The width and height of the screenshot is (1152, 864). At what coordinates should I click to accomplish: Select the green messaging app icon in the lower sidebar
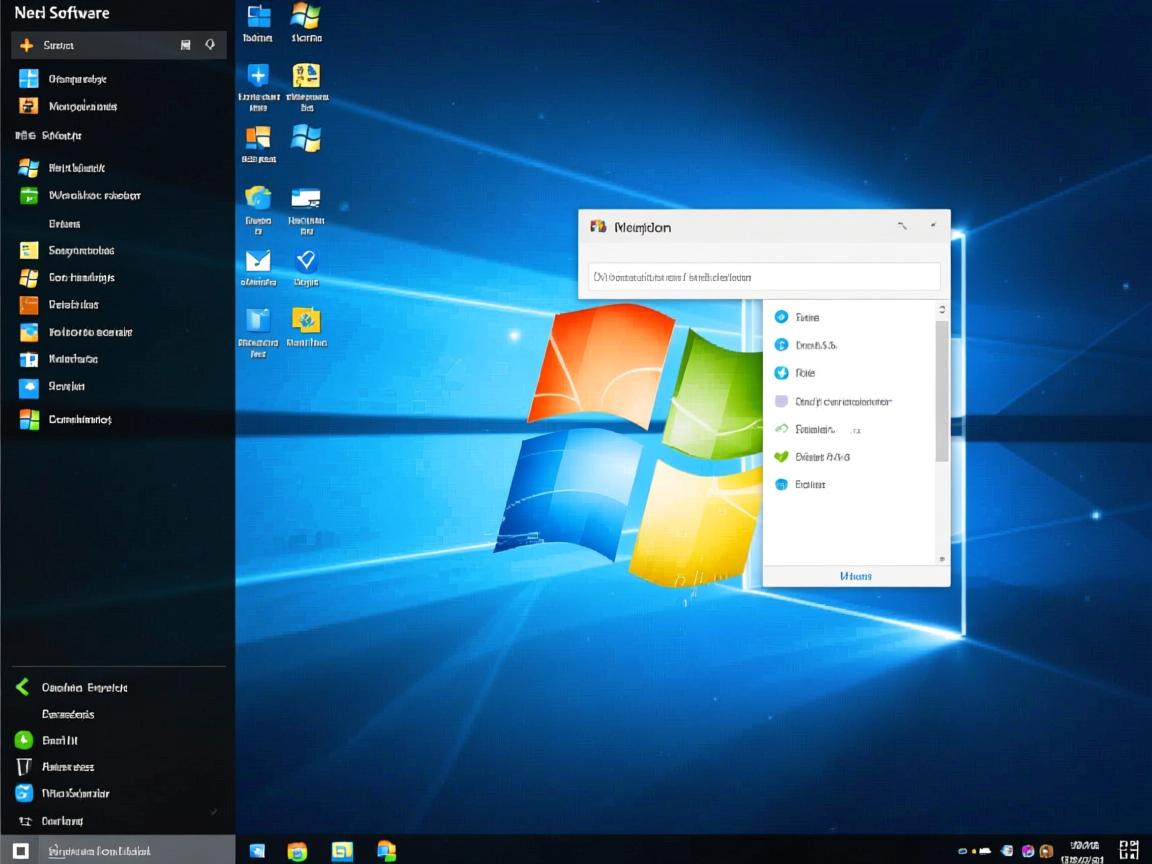pos(24,740)
